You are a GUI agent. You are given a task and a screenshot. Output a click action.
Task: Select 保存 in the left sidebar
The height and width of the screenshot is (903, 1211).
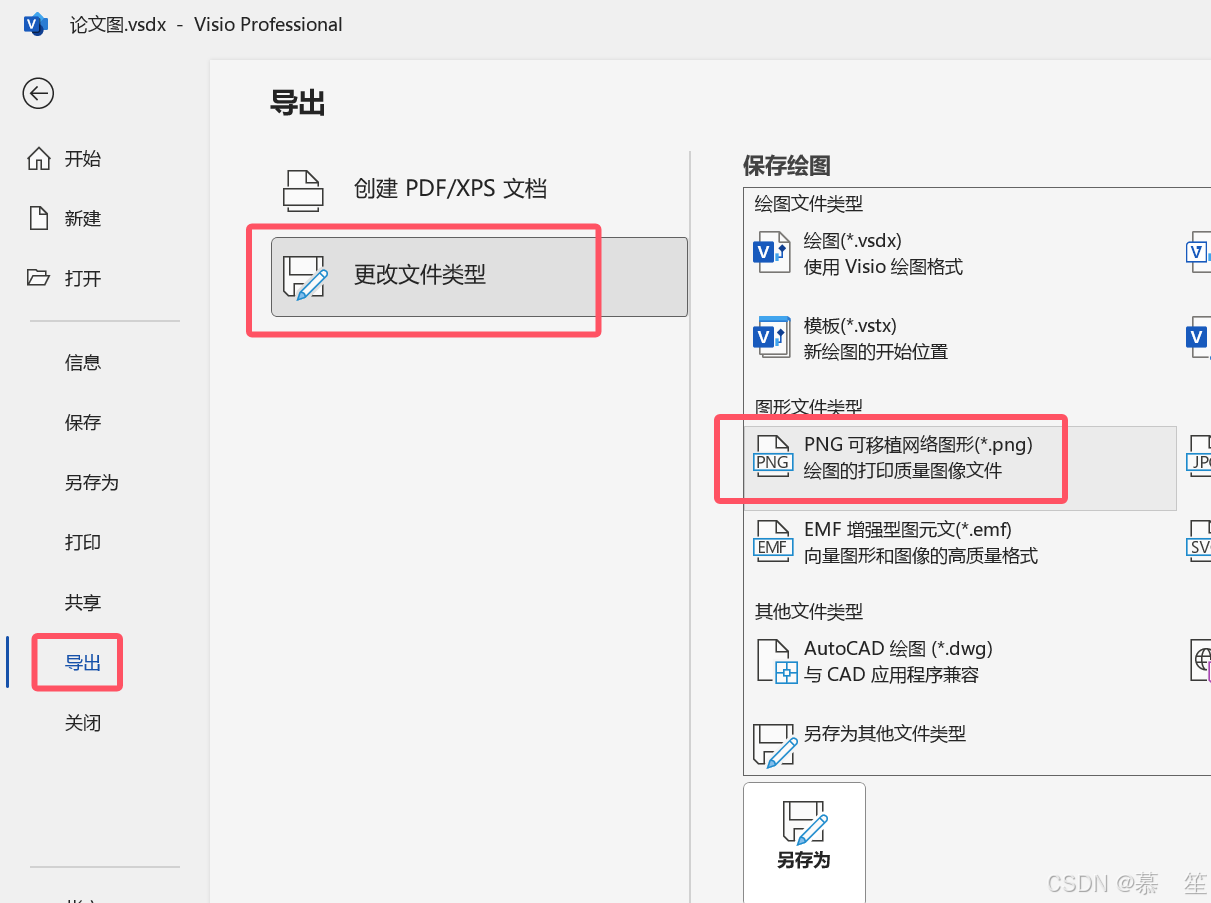(x=83, y=422)
